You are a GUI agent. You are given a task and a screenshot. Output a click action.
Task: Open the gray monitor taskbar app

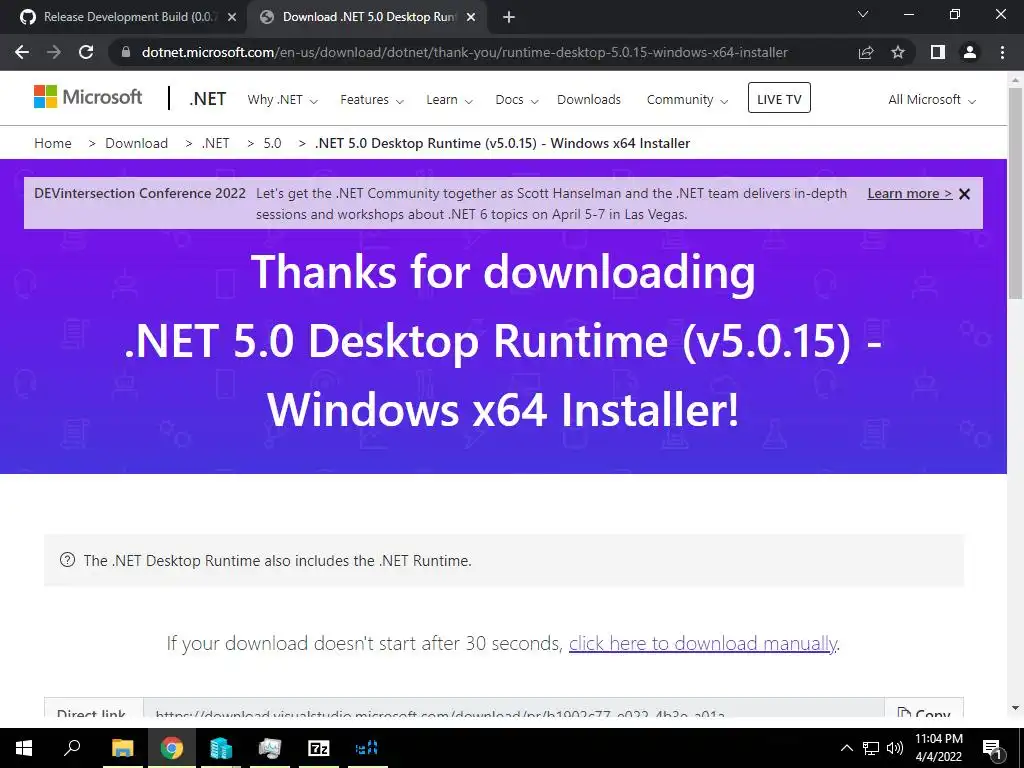tap(269, 748)
